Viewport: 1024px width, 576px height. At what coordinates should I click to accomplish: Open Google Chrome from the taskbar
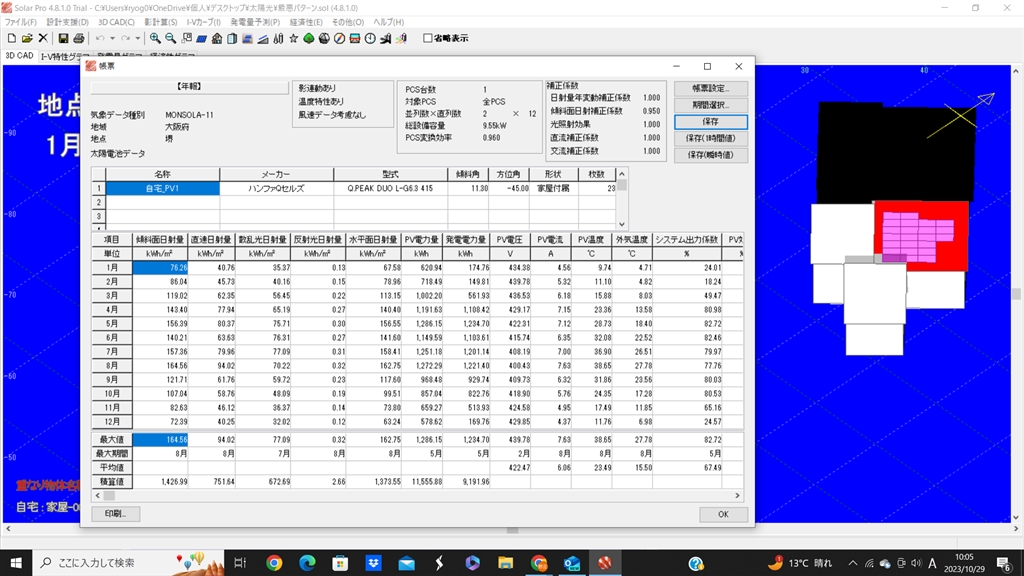pyautogui.click(x=275, y=563)
